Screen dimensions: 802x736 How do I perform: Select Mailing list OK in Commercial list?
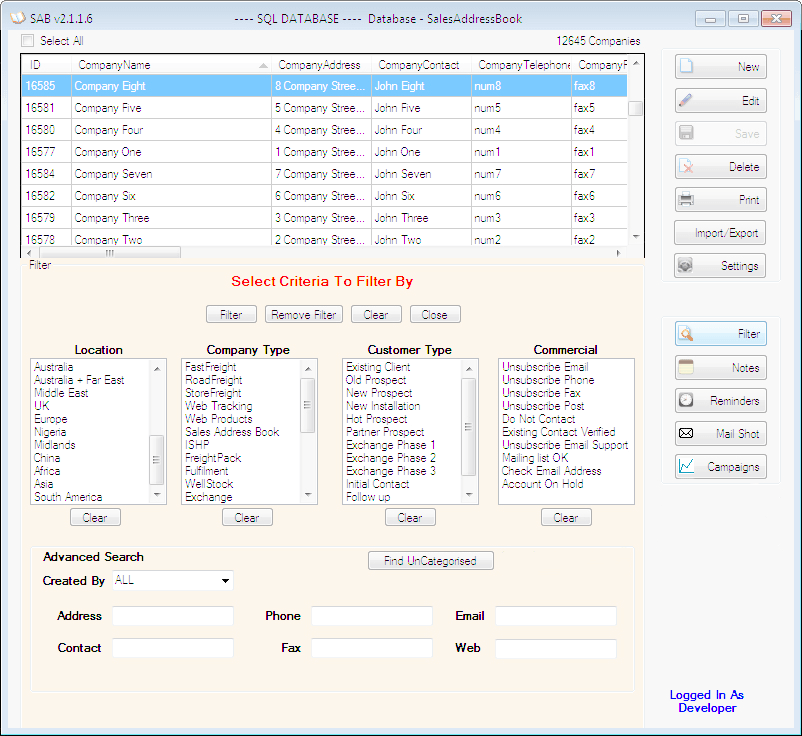[535, 458]
